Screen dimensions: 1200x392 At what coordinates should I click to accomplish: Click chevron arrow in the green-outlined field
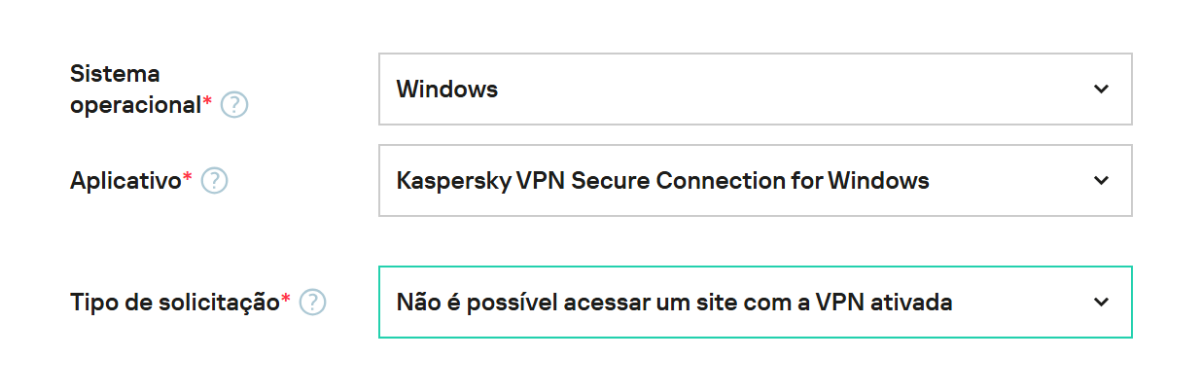click(x=1101, y=302)
